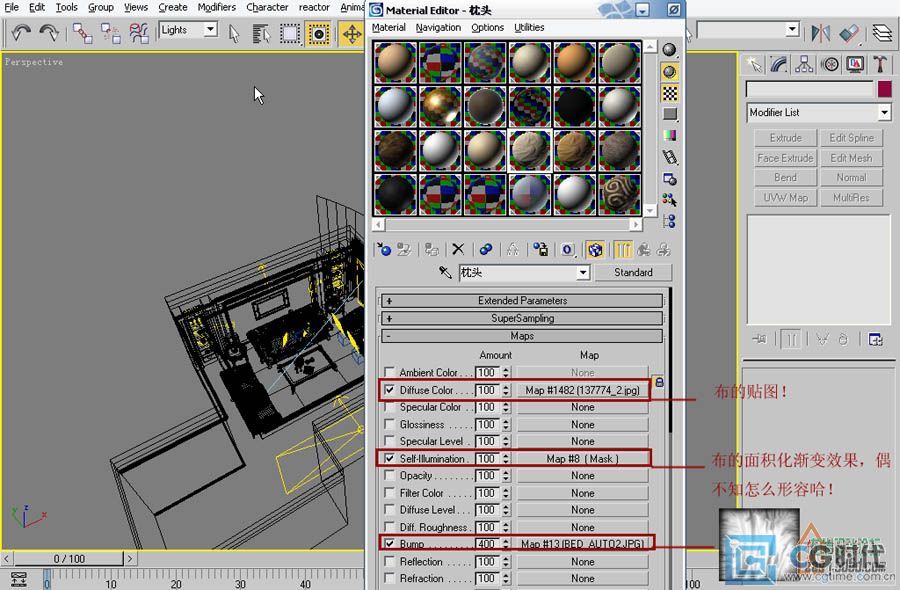Open the Material menu in Material Editor
This screenshot has width=900, height=590.
coord(389,28)
